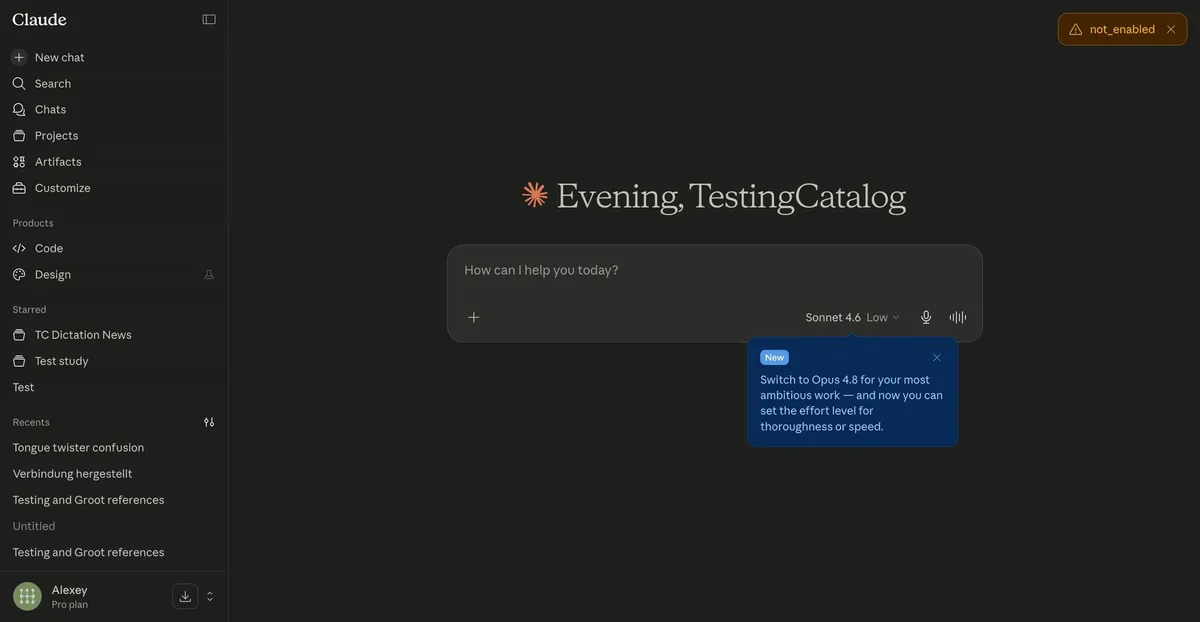Start dictation with the microphone icon
Viewport: 1200px width, 622px height.
point(926,317)
